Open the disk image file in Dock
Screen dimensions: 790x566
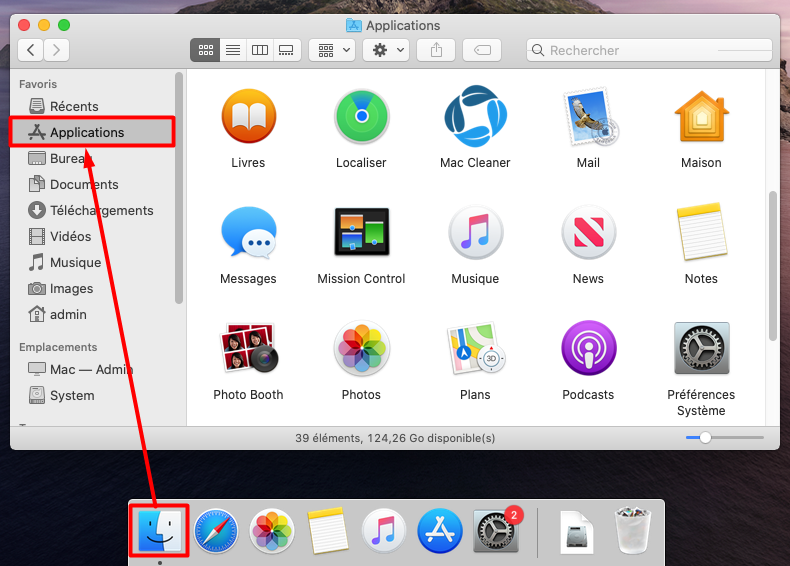pyautogui.click(x=577, y=532)
